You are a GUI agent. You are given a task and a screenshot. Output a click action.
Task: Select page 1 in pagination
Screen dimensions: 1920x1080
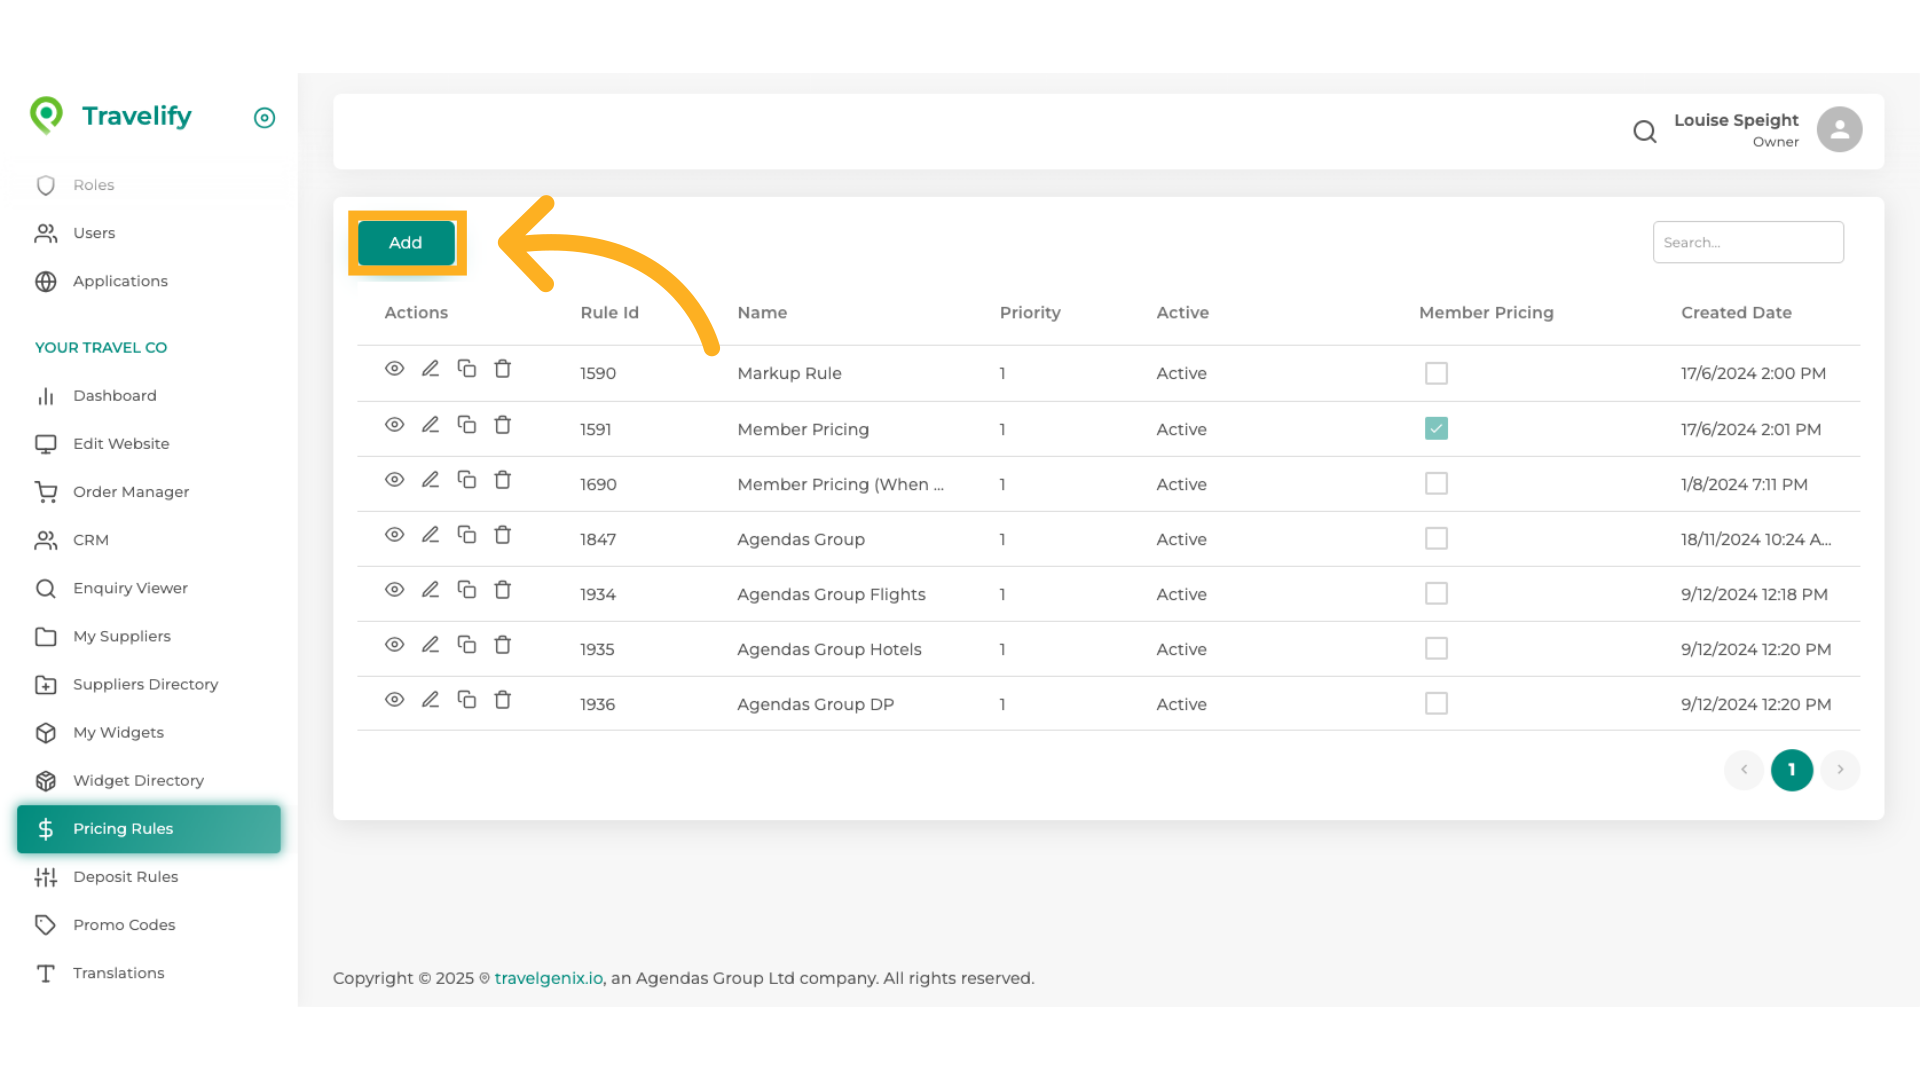point(1791,770)
